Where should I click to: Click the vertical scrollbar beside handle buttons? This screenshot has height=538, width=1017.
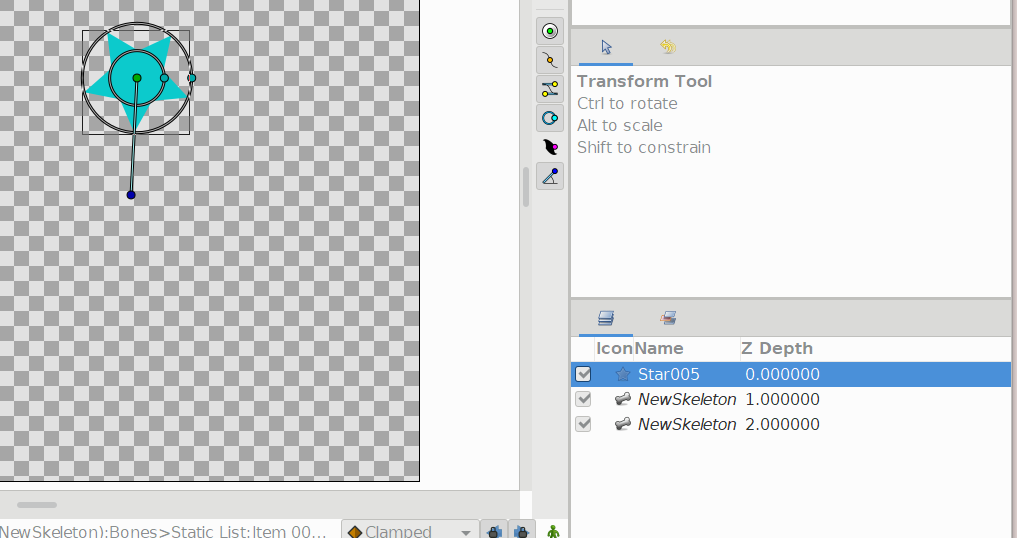point(526,187)
